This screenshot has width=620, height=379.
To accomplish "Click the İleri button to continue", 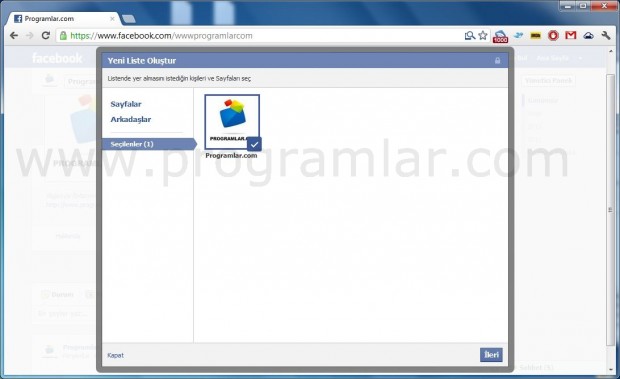I will tap(491, 355).
